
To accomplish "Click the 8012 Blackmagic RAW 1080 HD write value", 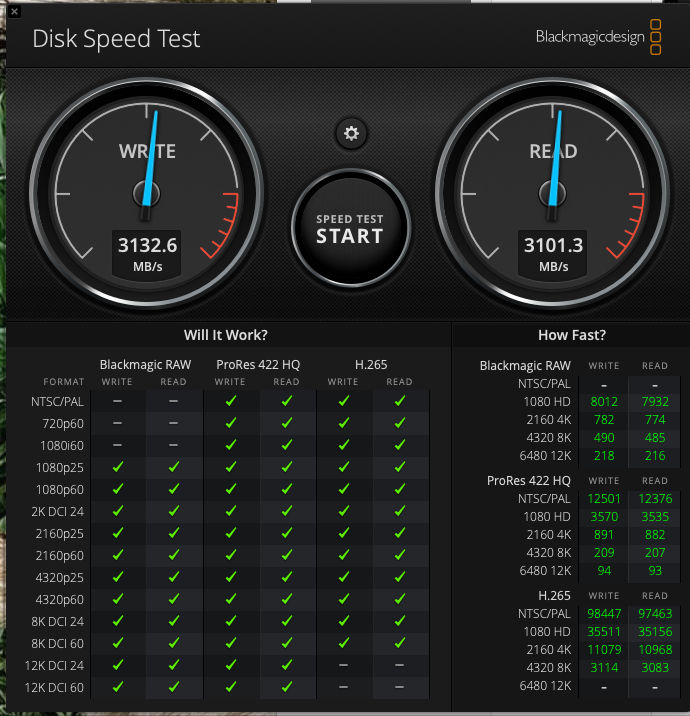I will click(604, 402).
